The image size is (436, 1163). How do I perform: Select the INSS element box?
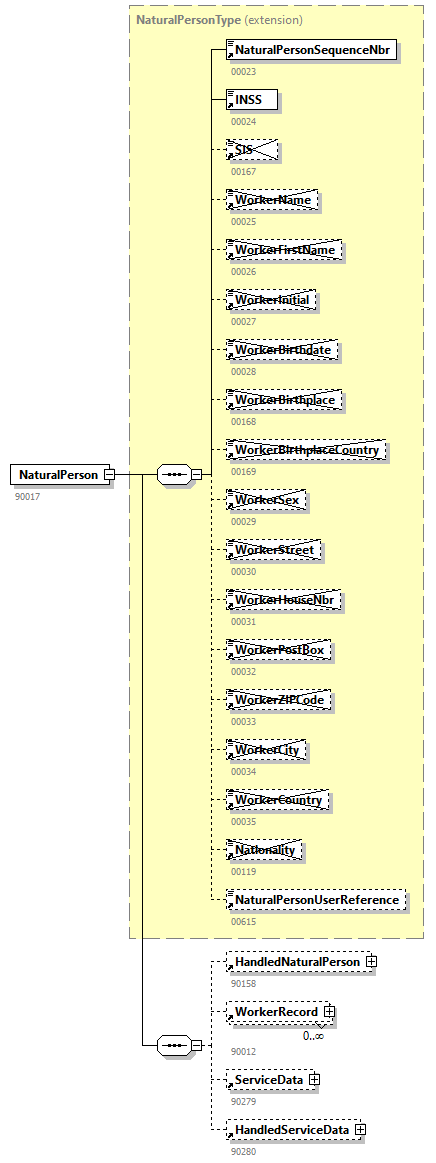(x=251, y=99)
